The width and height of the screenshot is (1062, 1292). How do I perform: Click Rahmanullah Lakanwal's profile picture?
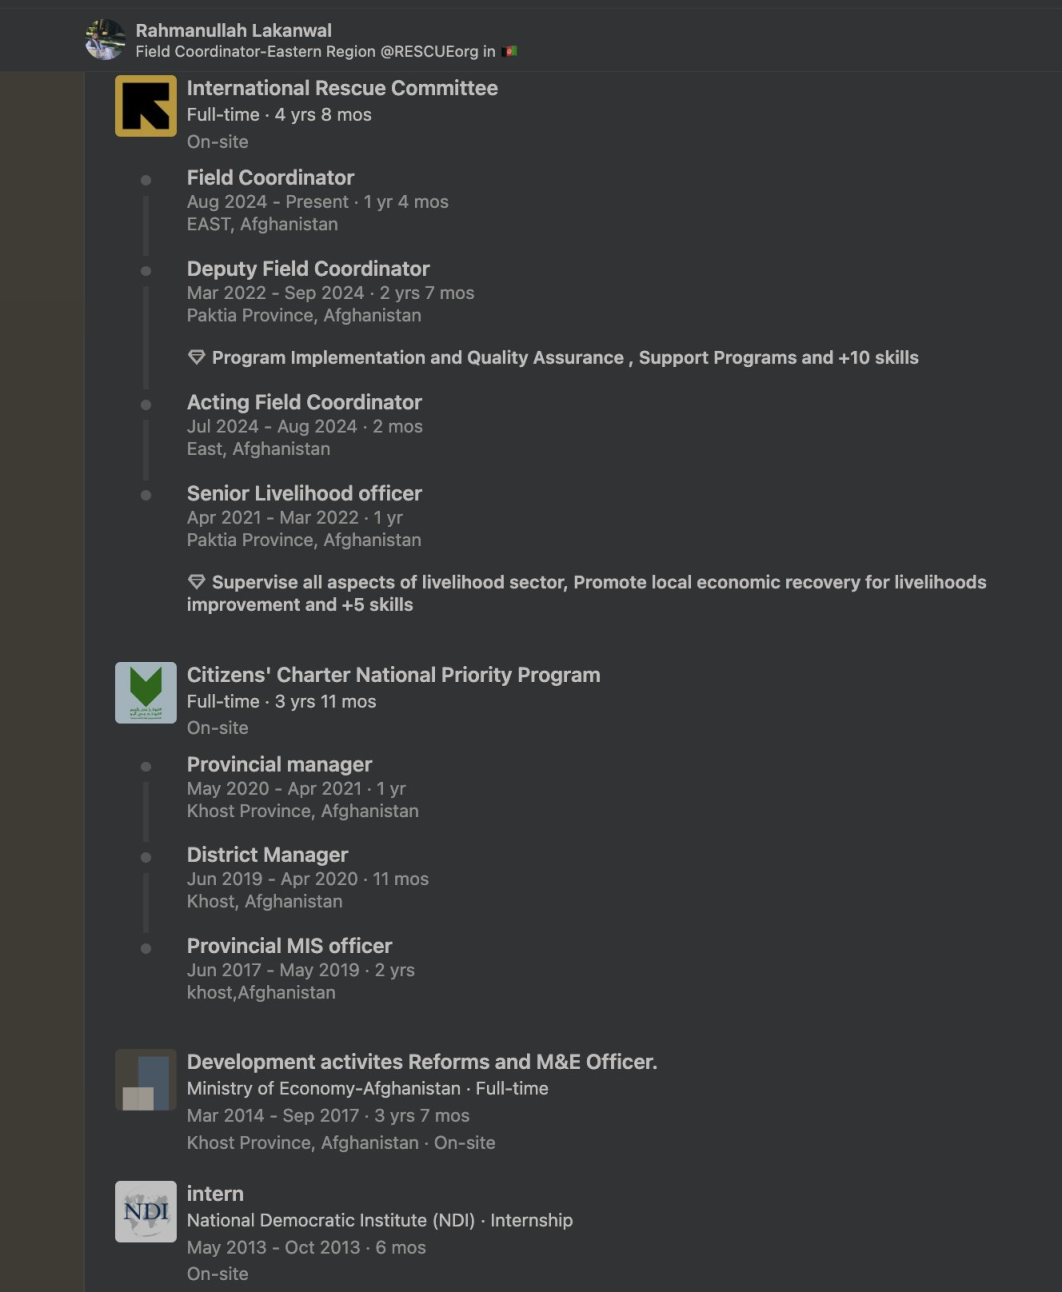[x=103, y=37]
